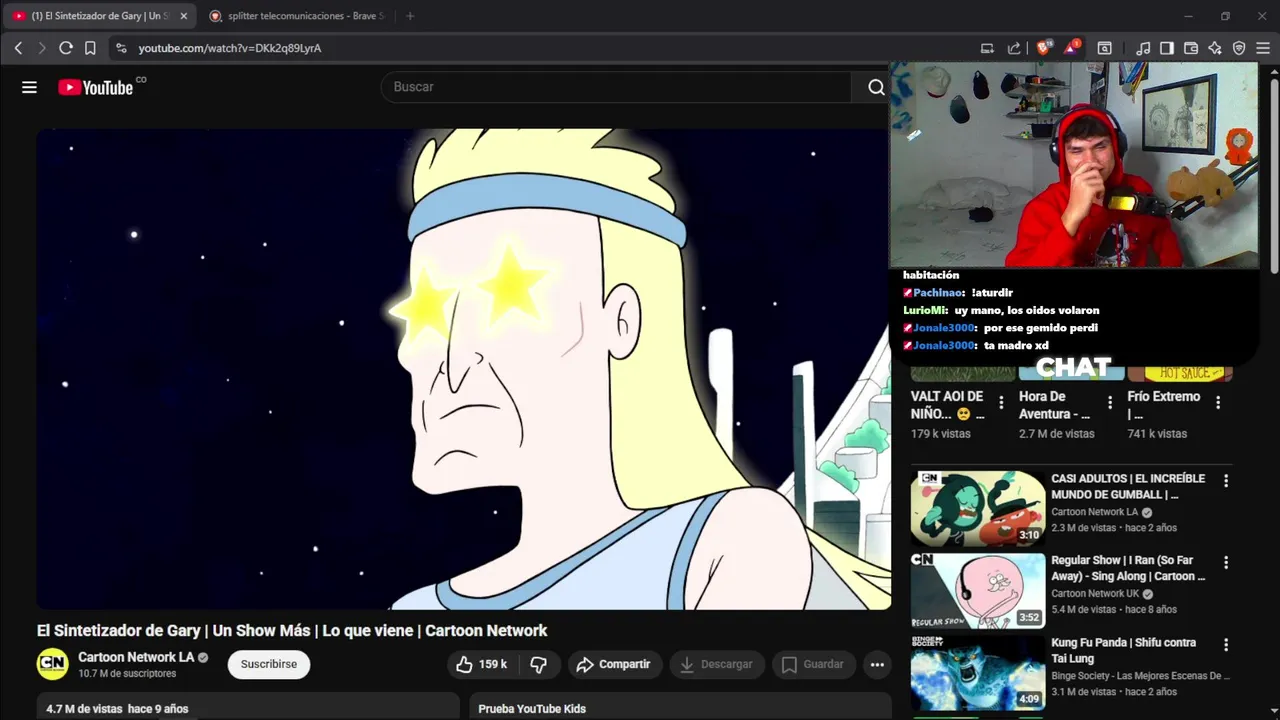Open Kung Fu Panda Shifu contra Tai Lung title

(1124, 650)
